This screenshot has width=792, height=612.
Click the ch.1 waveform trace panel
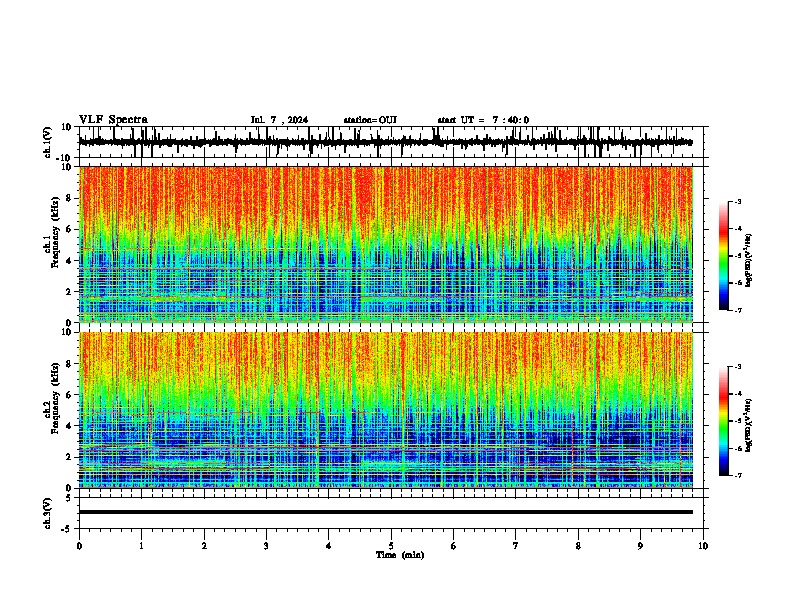coord(393,142)
